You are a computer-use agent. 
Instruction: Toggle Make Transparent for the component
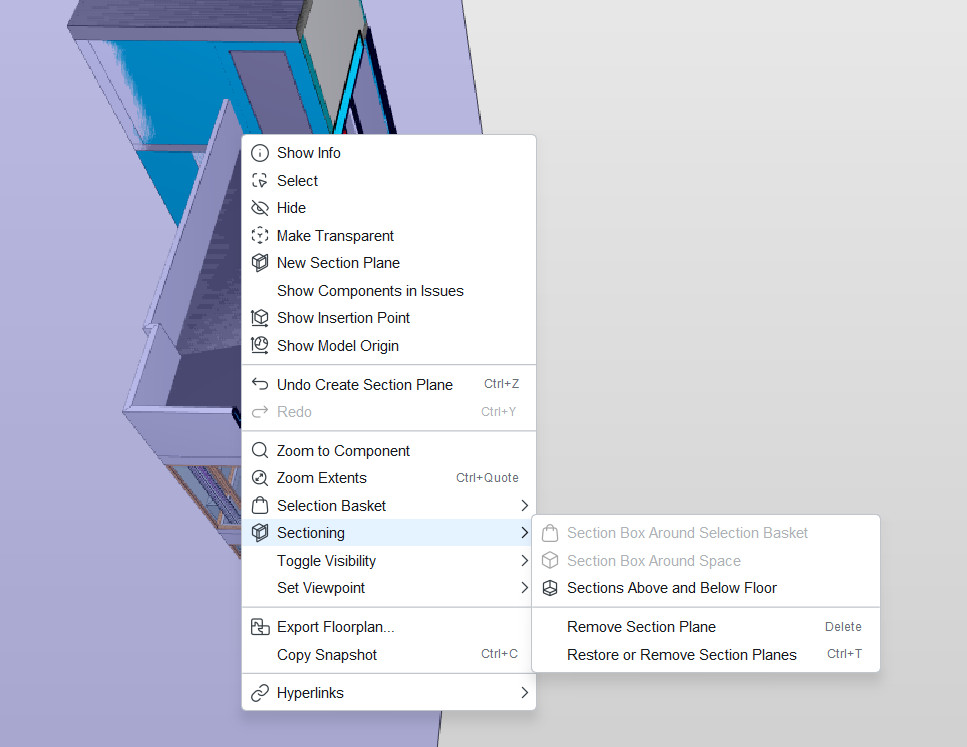(335, 236)
